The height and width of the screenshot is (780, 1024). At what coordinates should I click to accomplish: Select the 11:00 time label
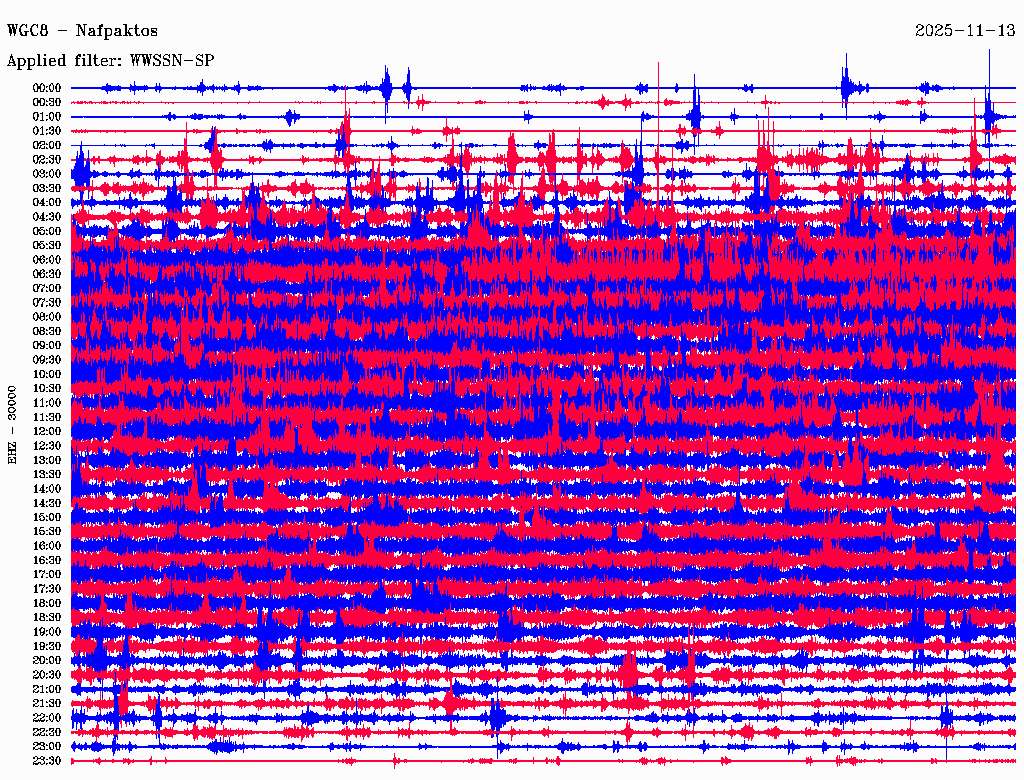point(47,403)
